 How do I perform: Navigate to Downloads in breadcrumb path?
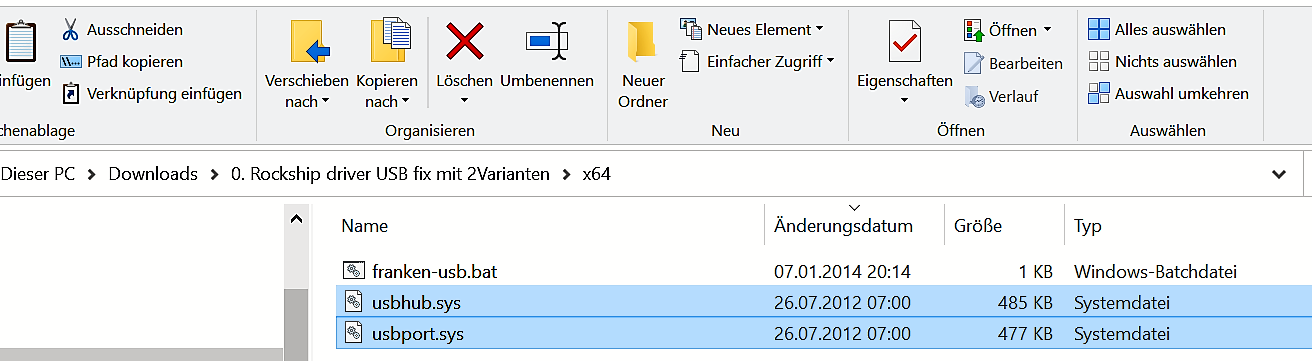(153, 174)
